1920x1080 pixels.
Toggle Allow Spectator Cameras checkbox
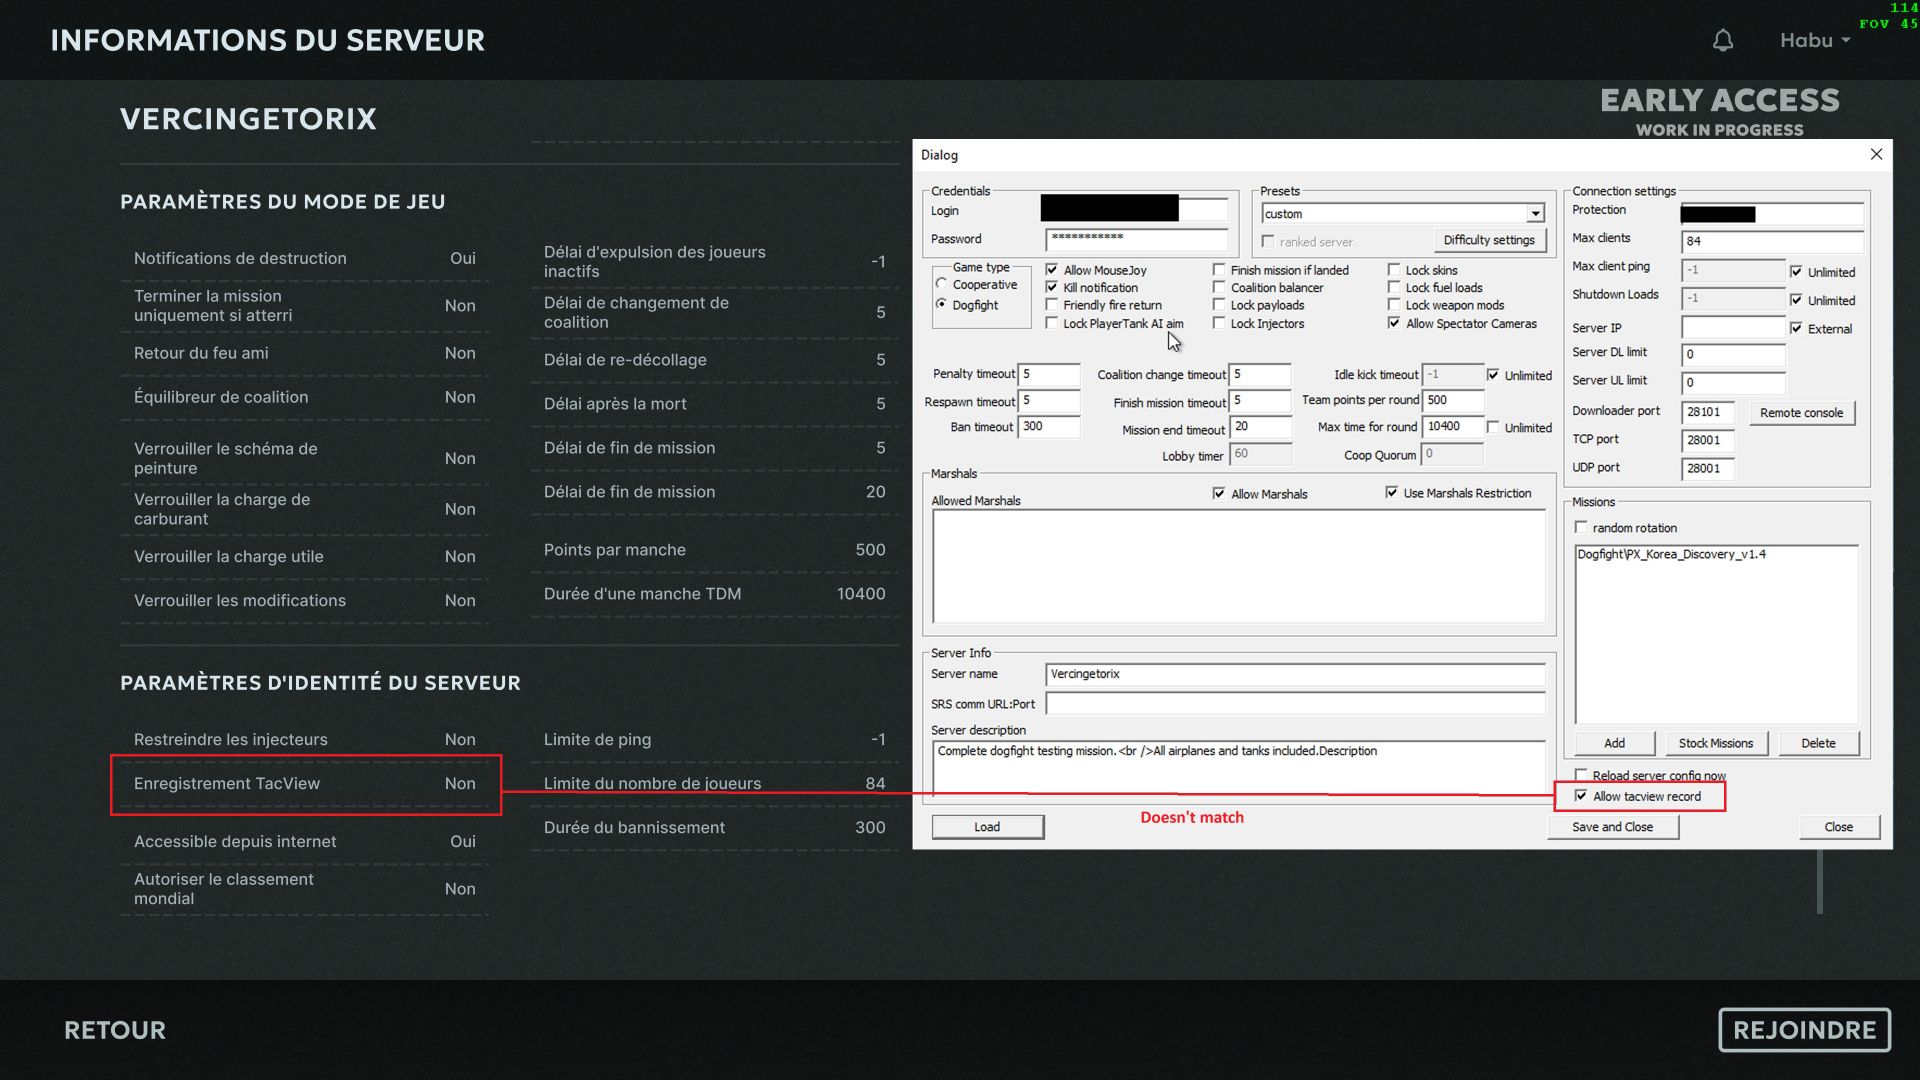click(1394, 323)
